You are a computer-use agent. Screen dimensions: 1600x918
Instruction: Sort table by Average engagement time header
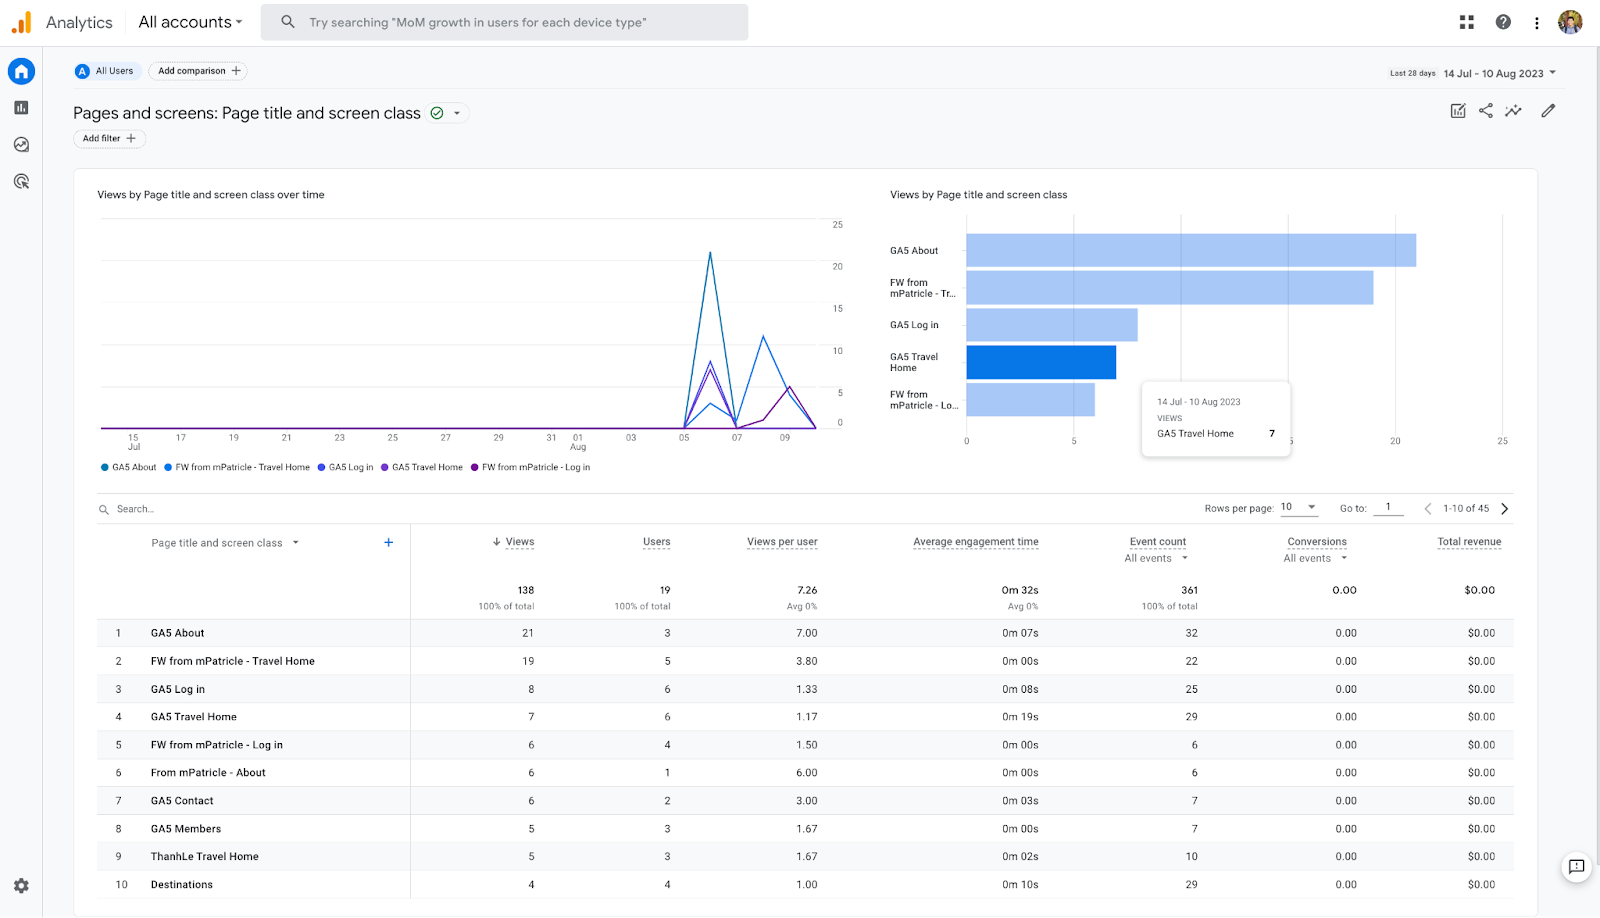(975, 542)
